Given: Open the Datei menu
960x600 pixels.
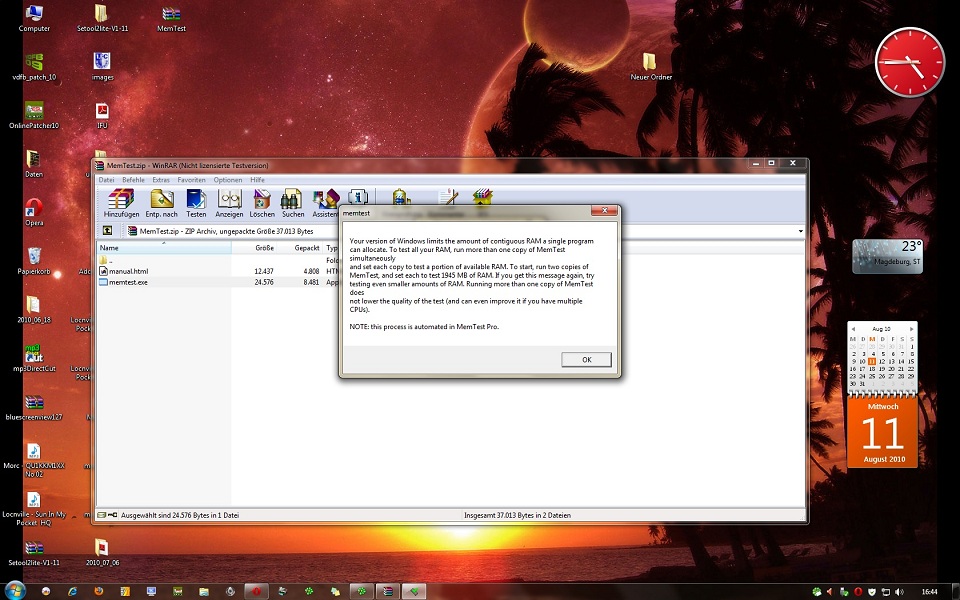Looking at the screenshot, I should click(106, 180).
